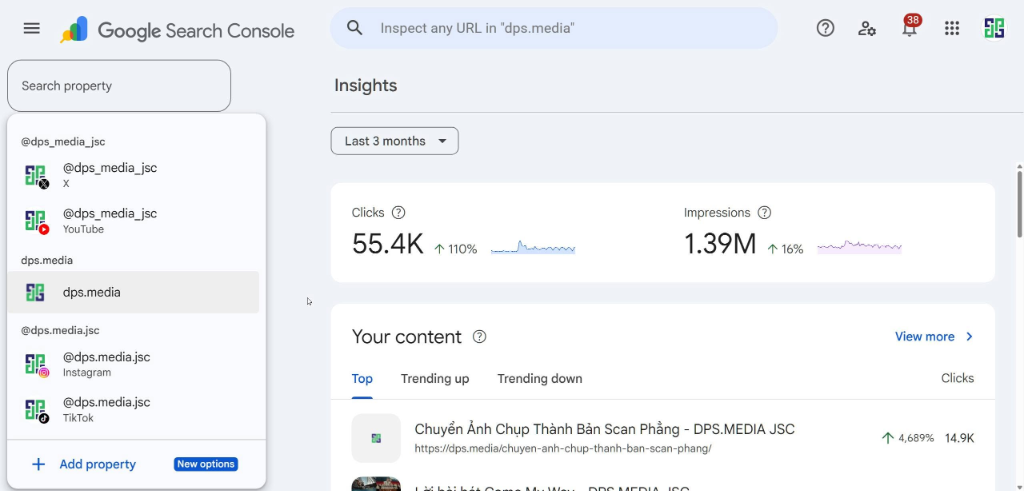Click the @dps.media.jsc group header
Screen dimensions: 1024x491
(60, 330)
